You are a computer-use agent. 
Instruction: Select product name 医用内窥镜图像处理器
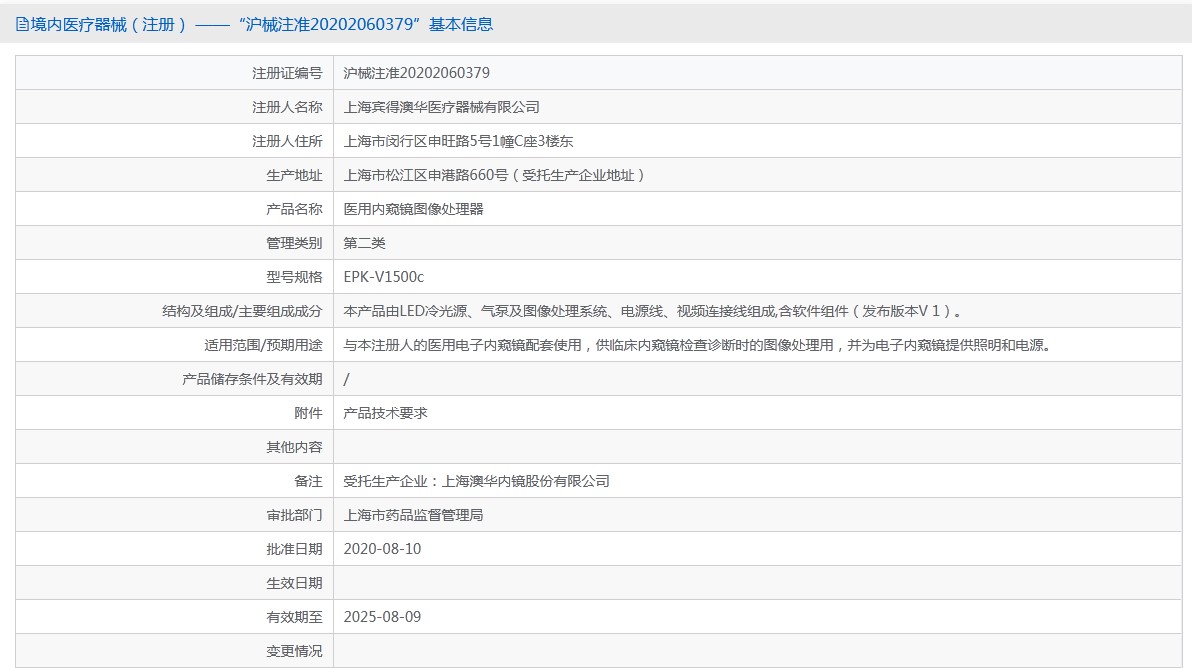click(414, 209)
